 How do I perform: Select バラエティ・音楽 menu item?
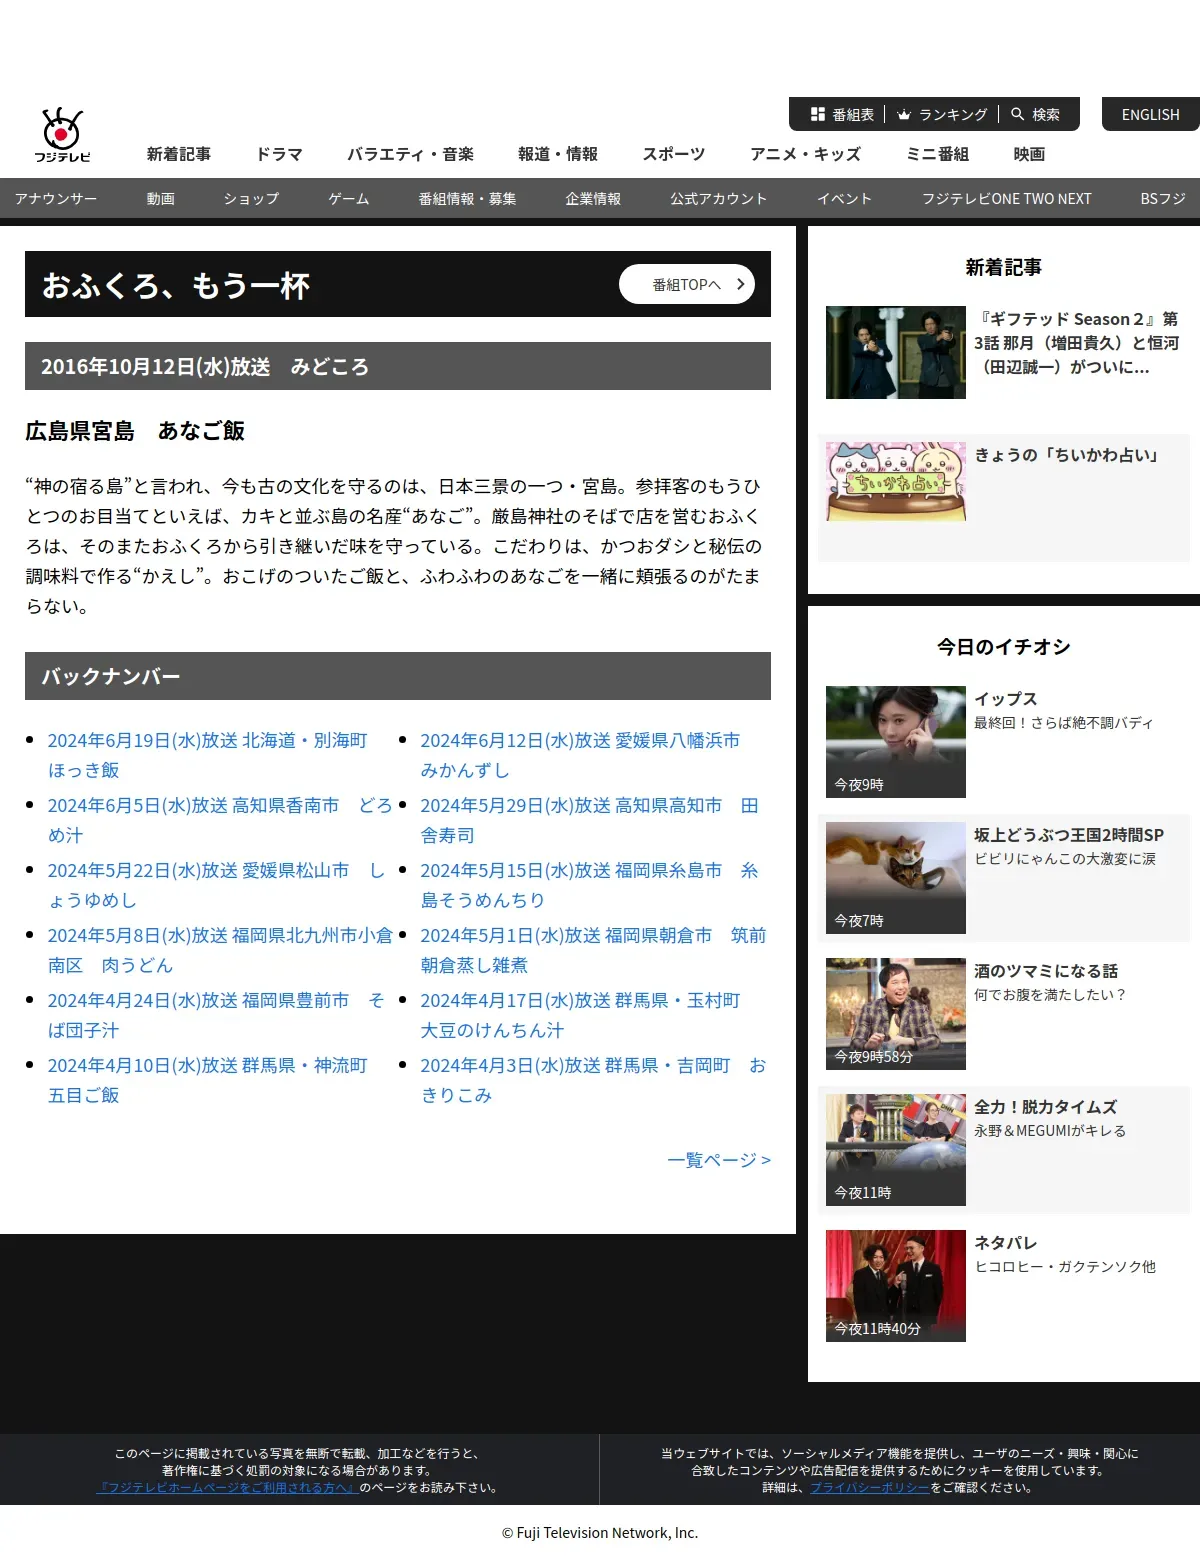410,154
